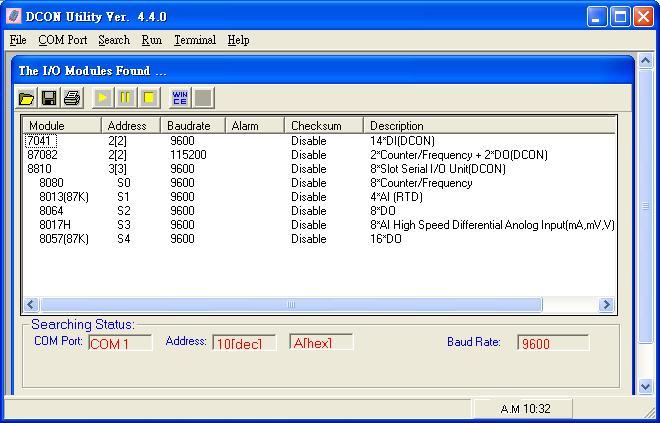660x423 pixels.
Task: Click the window's vertical scroll up arrow
Action: pyautogui.click(x=645, y=61)
